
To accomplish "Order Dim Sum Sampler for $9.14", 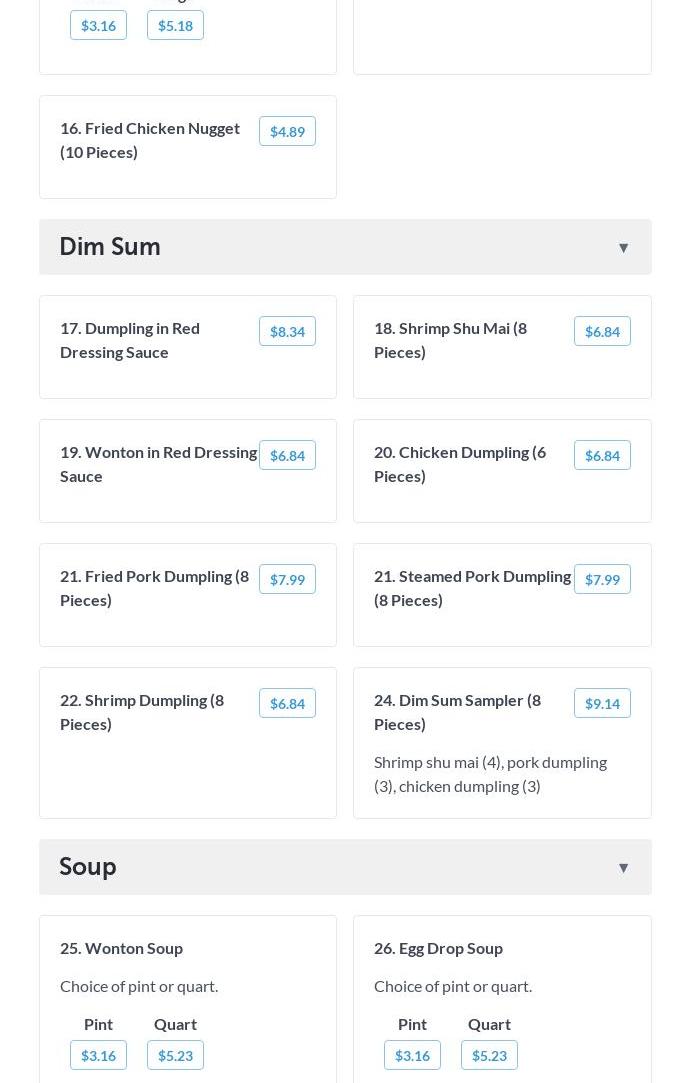I will click(602, 703).
